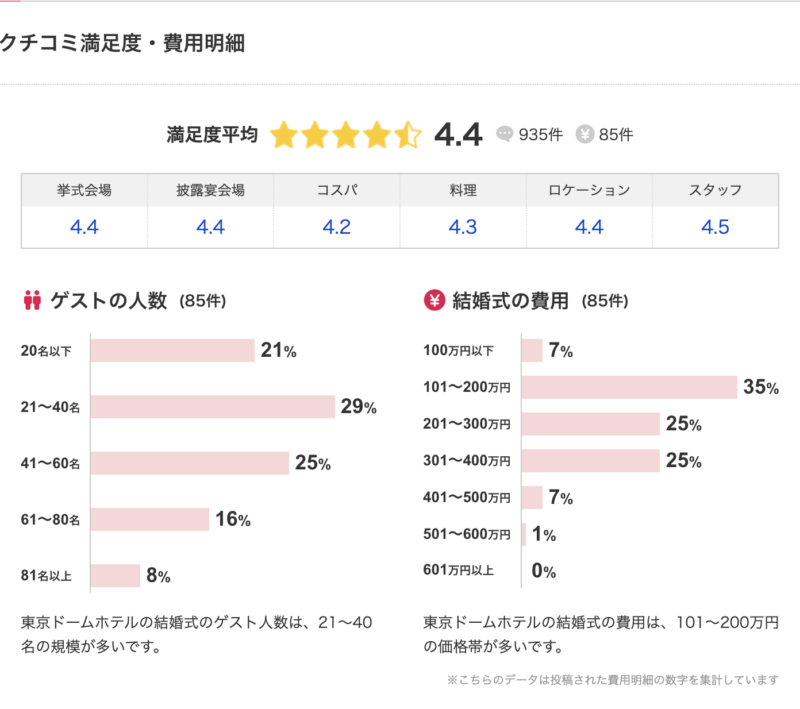
Task: Click the スタッフ column header
Action: pos(715,190)
